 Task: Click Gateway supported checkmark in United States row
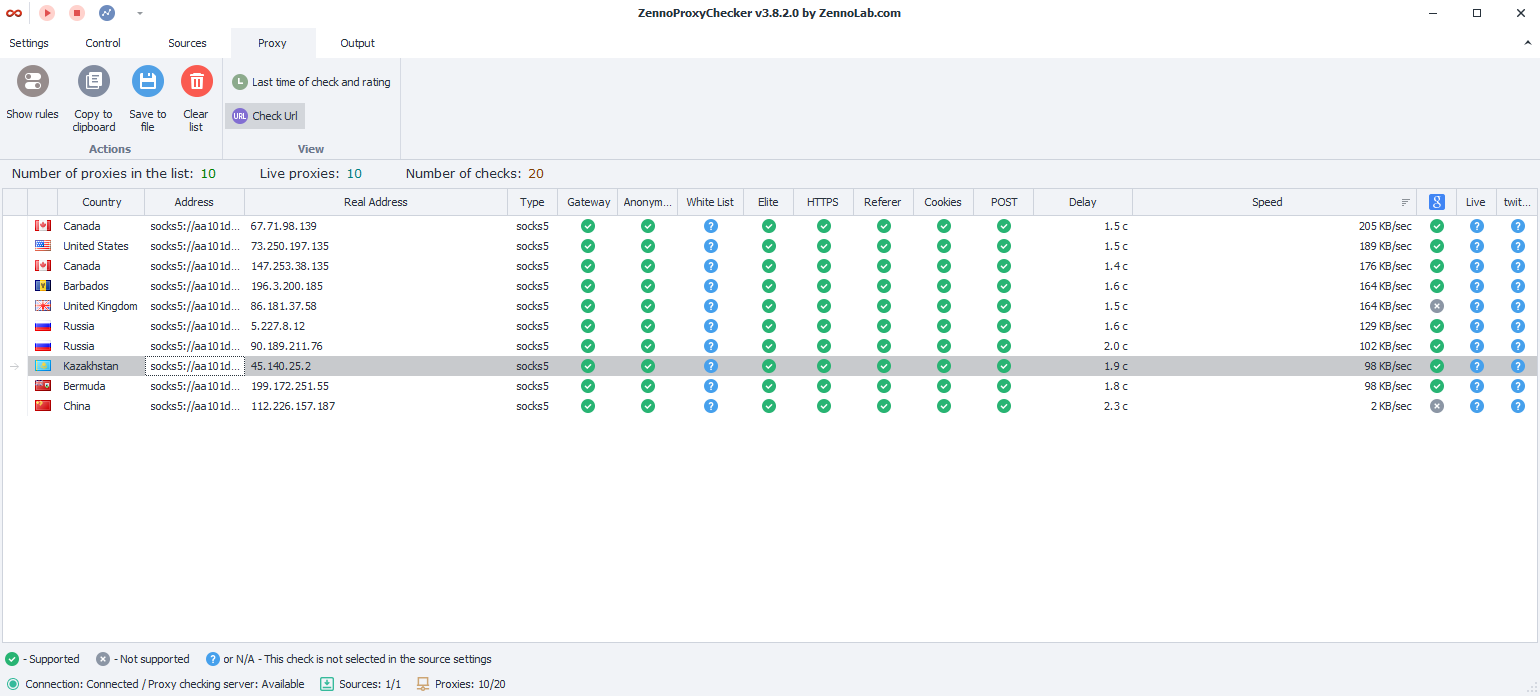(x=588, y=246)
